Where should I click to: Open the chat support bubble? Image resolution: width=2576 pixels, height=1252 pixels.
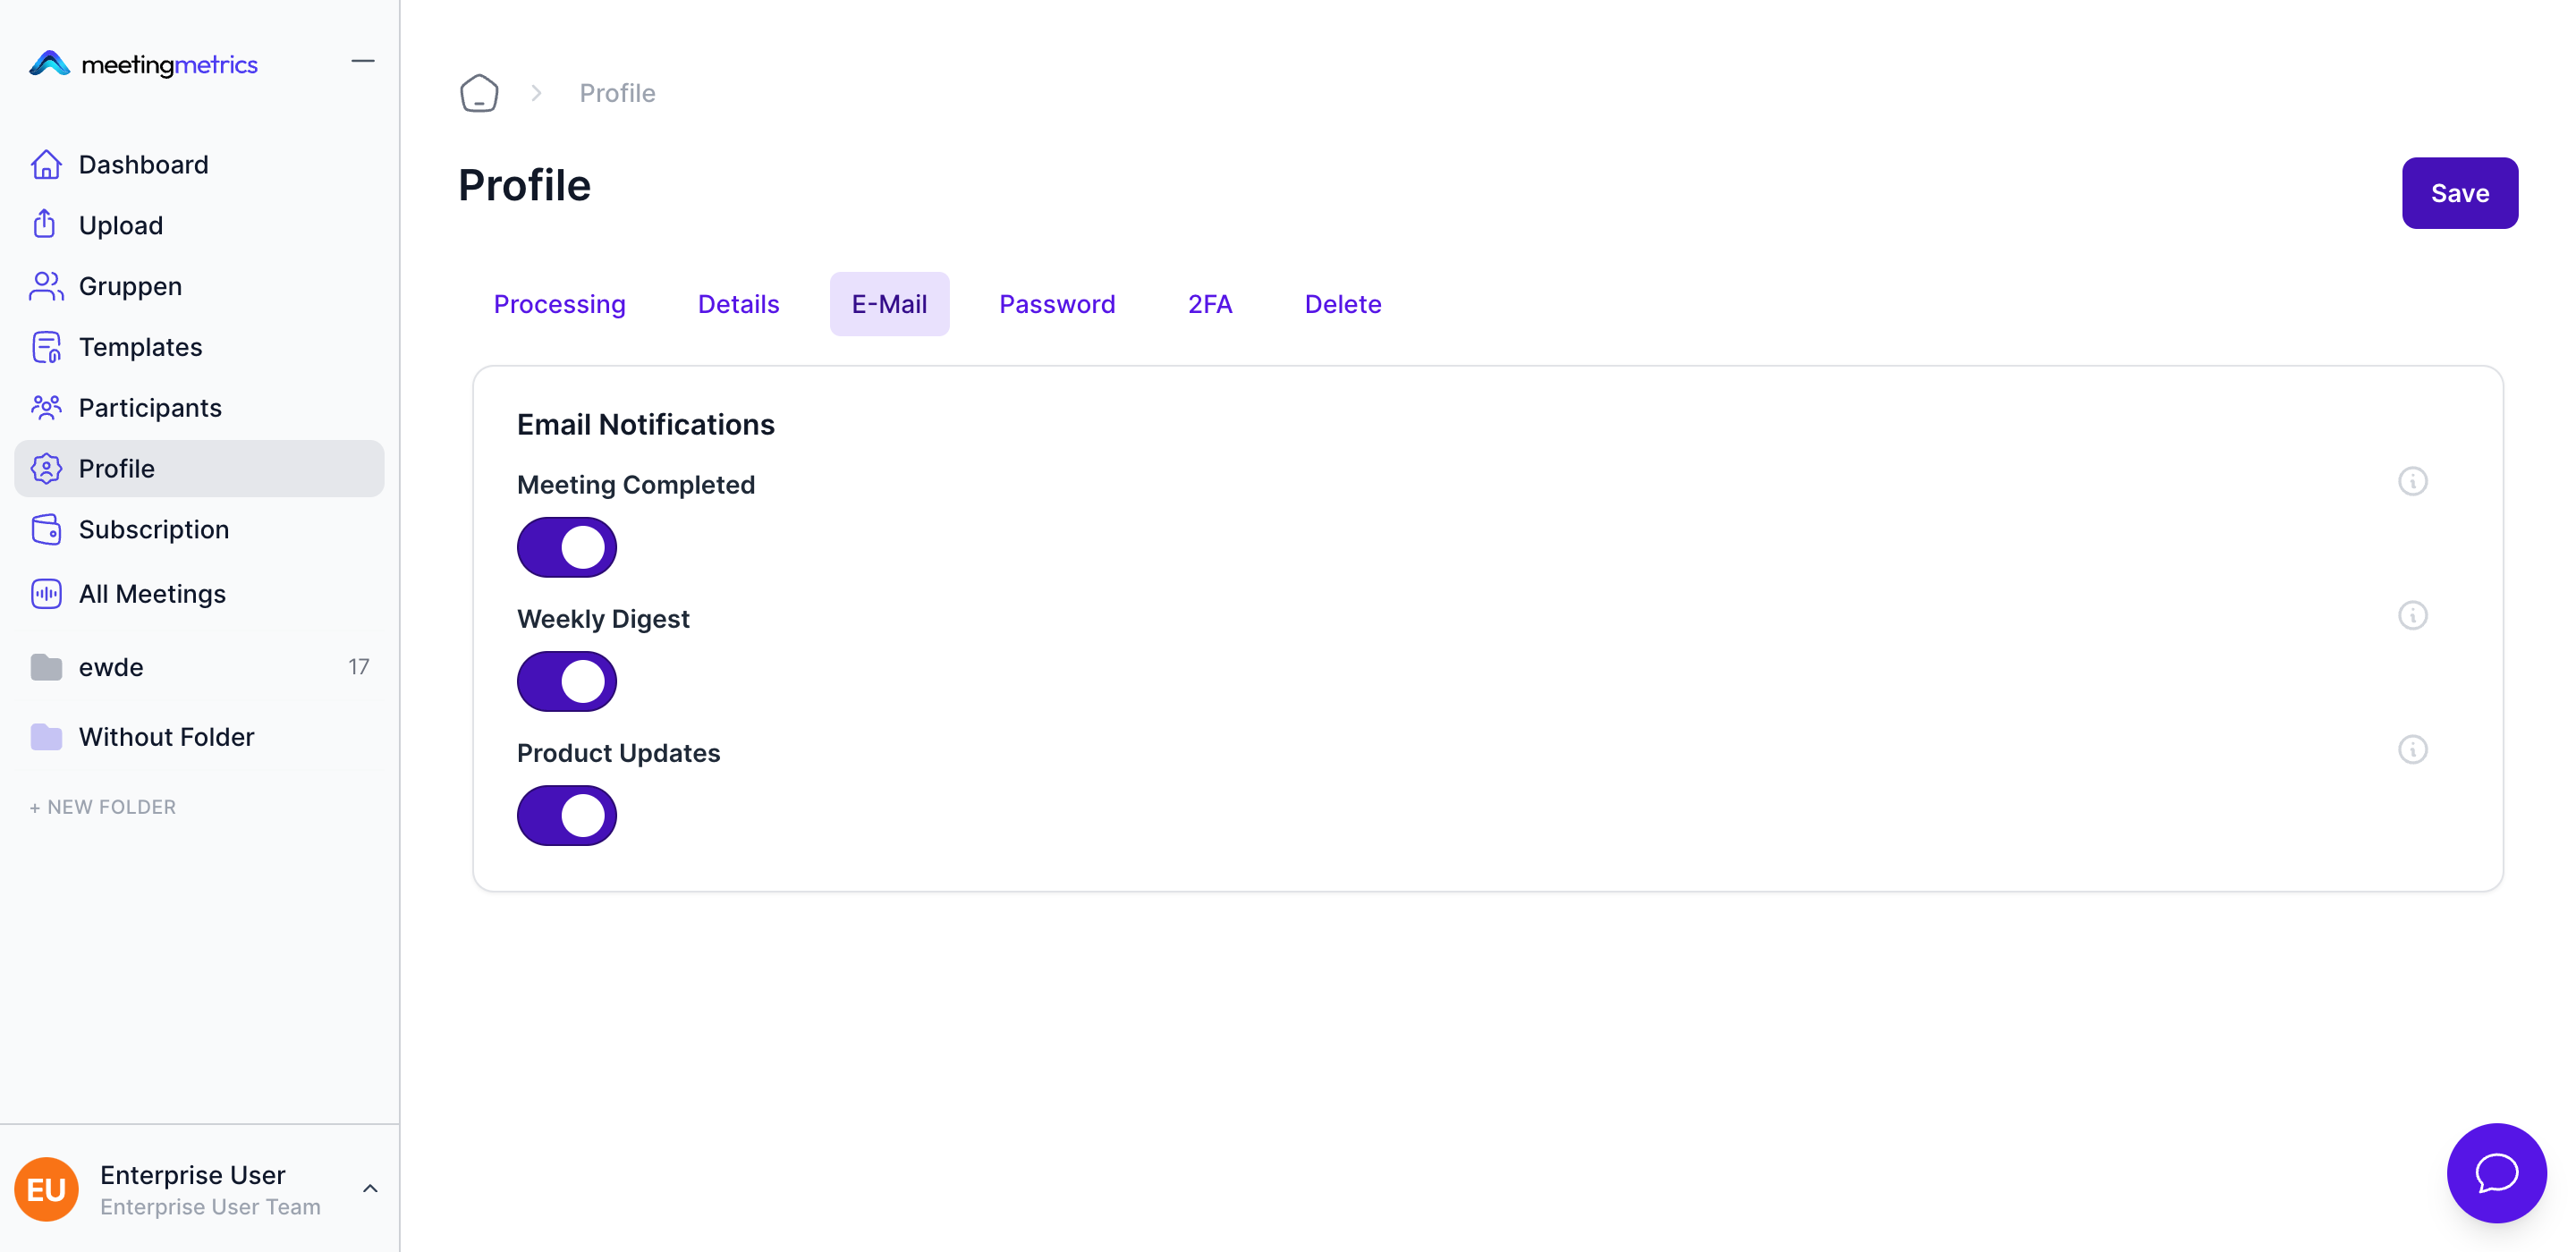[2496, 1172]
